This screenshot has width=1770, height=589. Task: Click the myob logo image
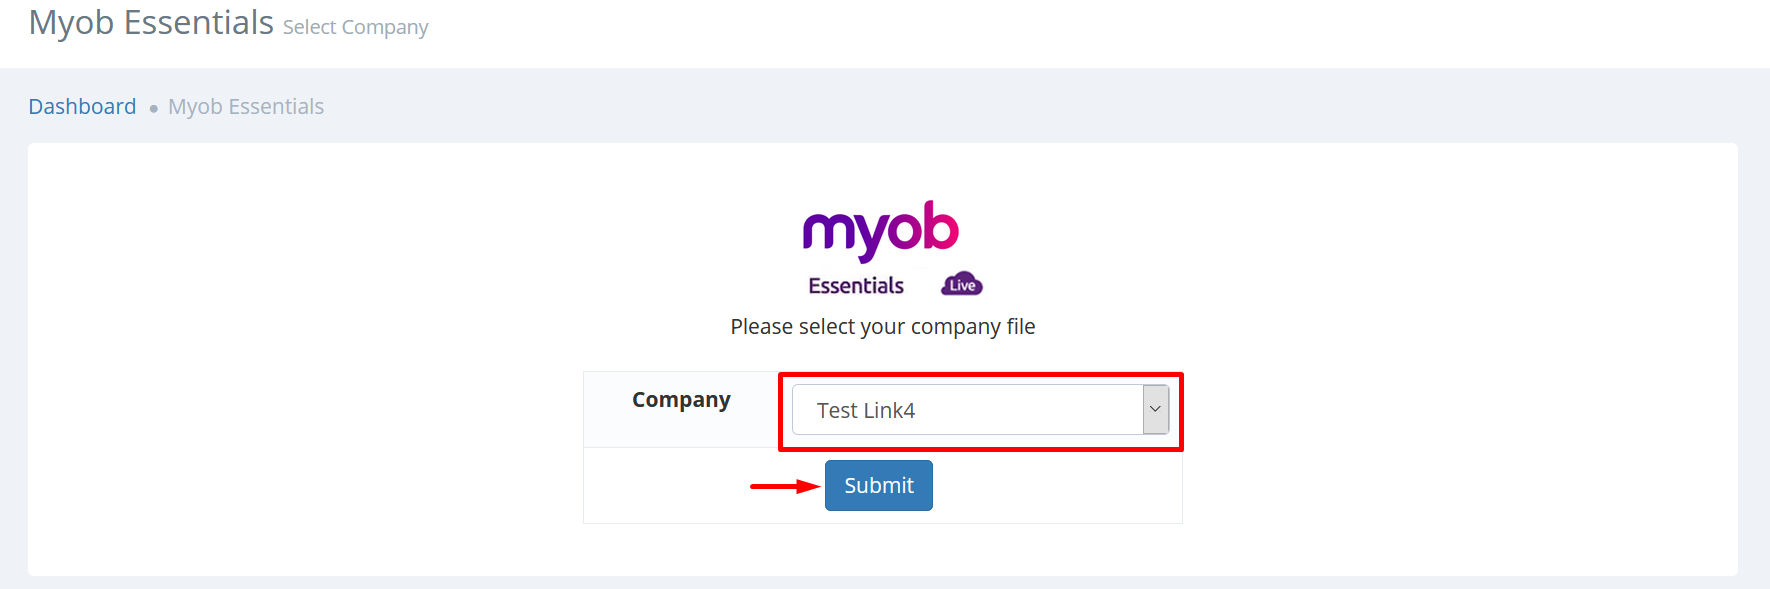(880, 232)
